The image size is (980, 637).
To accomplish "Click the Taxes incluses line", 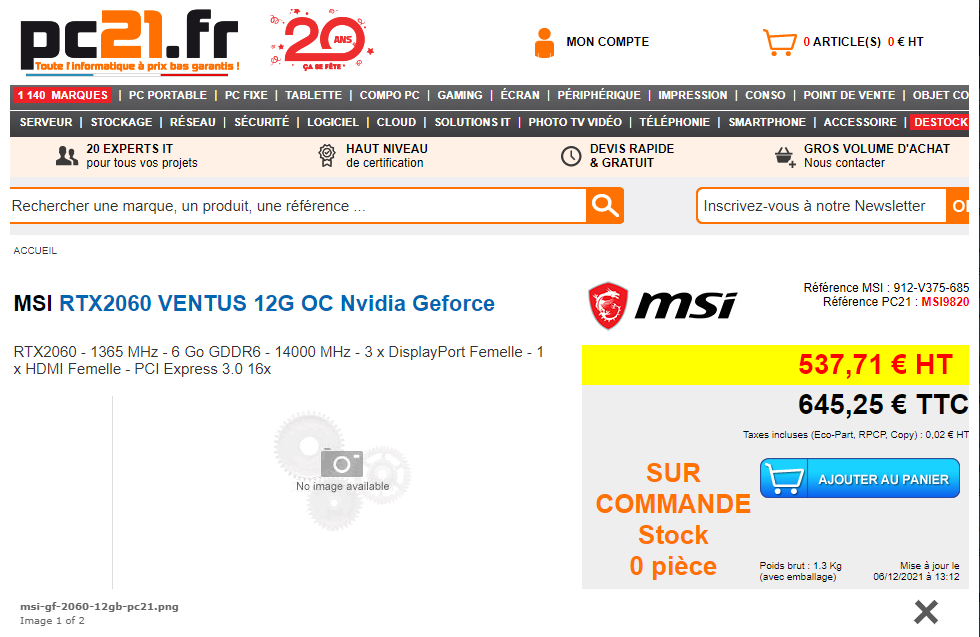I will click(x=856, y=434).
